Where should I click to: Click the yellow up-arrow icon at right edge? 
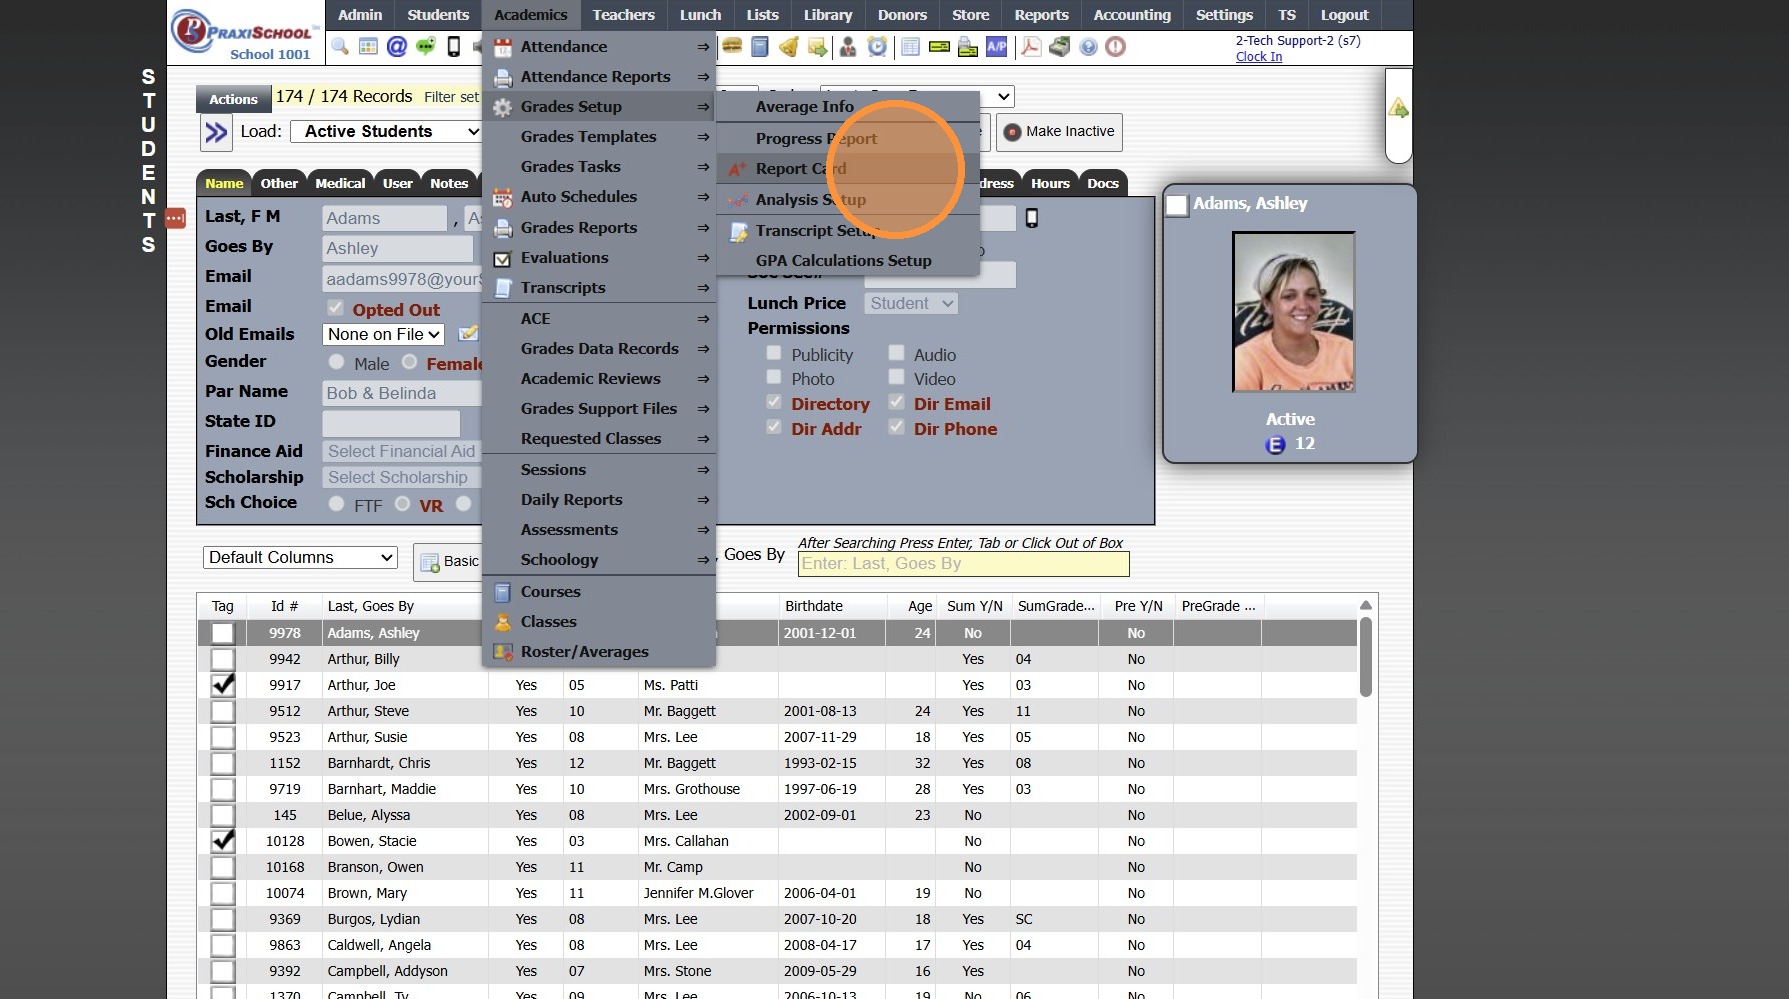click(1398, 108)
